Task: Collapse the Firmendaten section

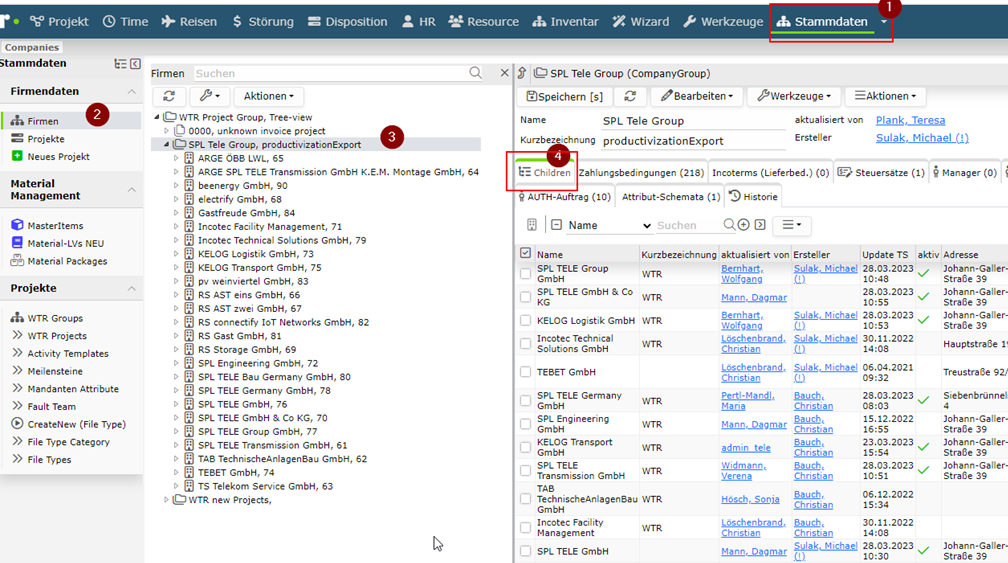Action: click(131, 91)
